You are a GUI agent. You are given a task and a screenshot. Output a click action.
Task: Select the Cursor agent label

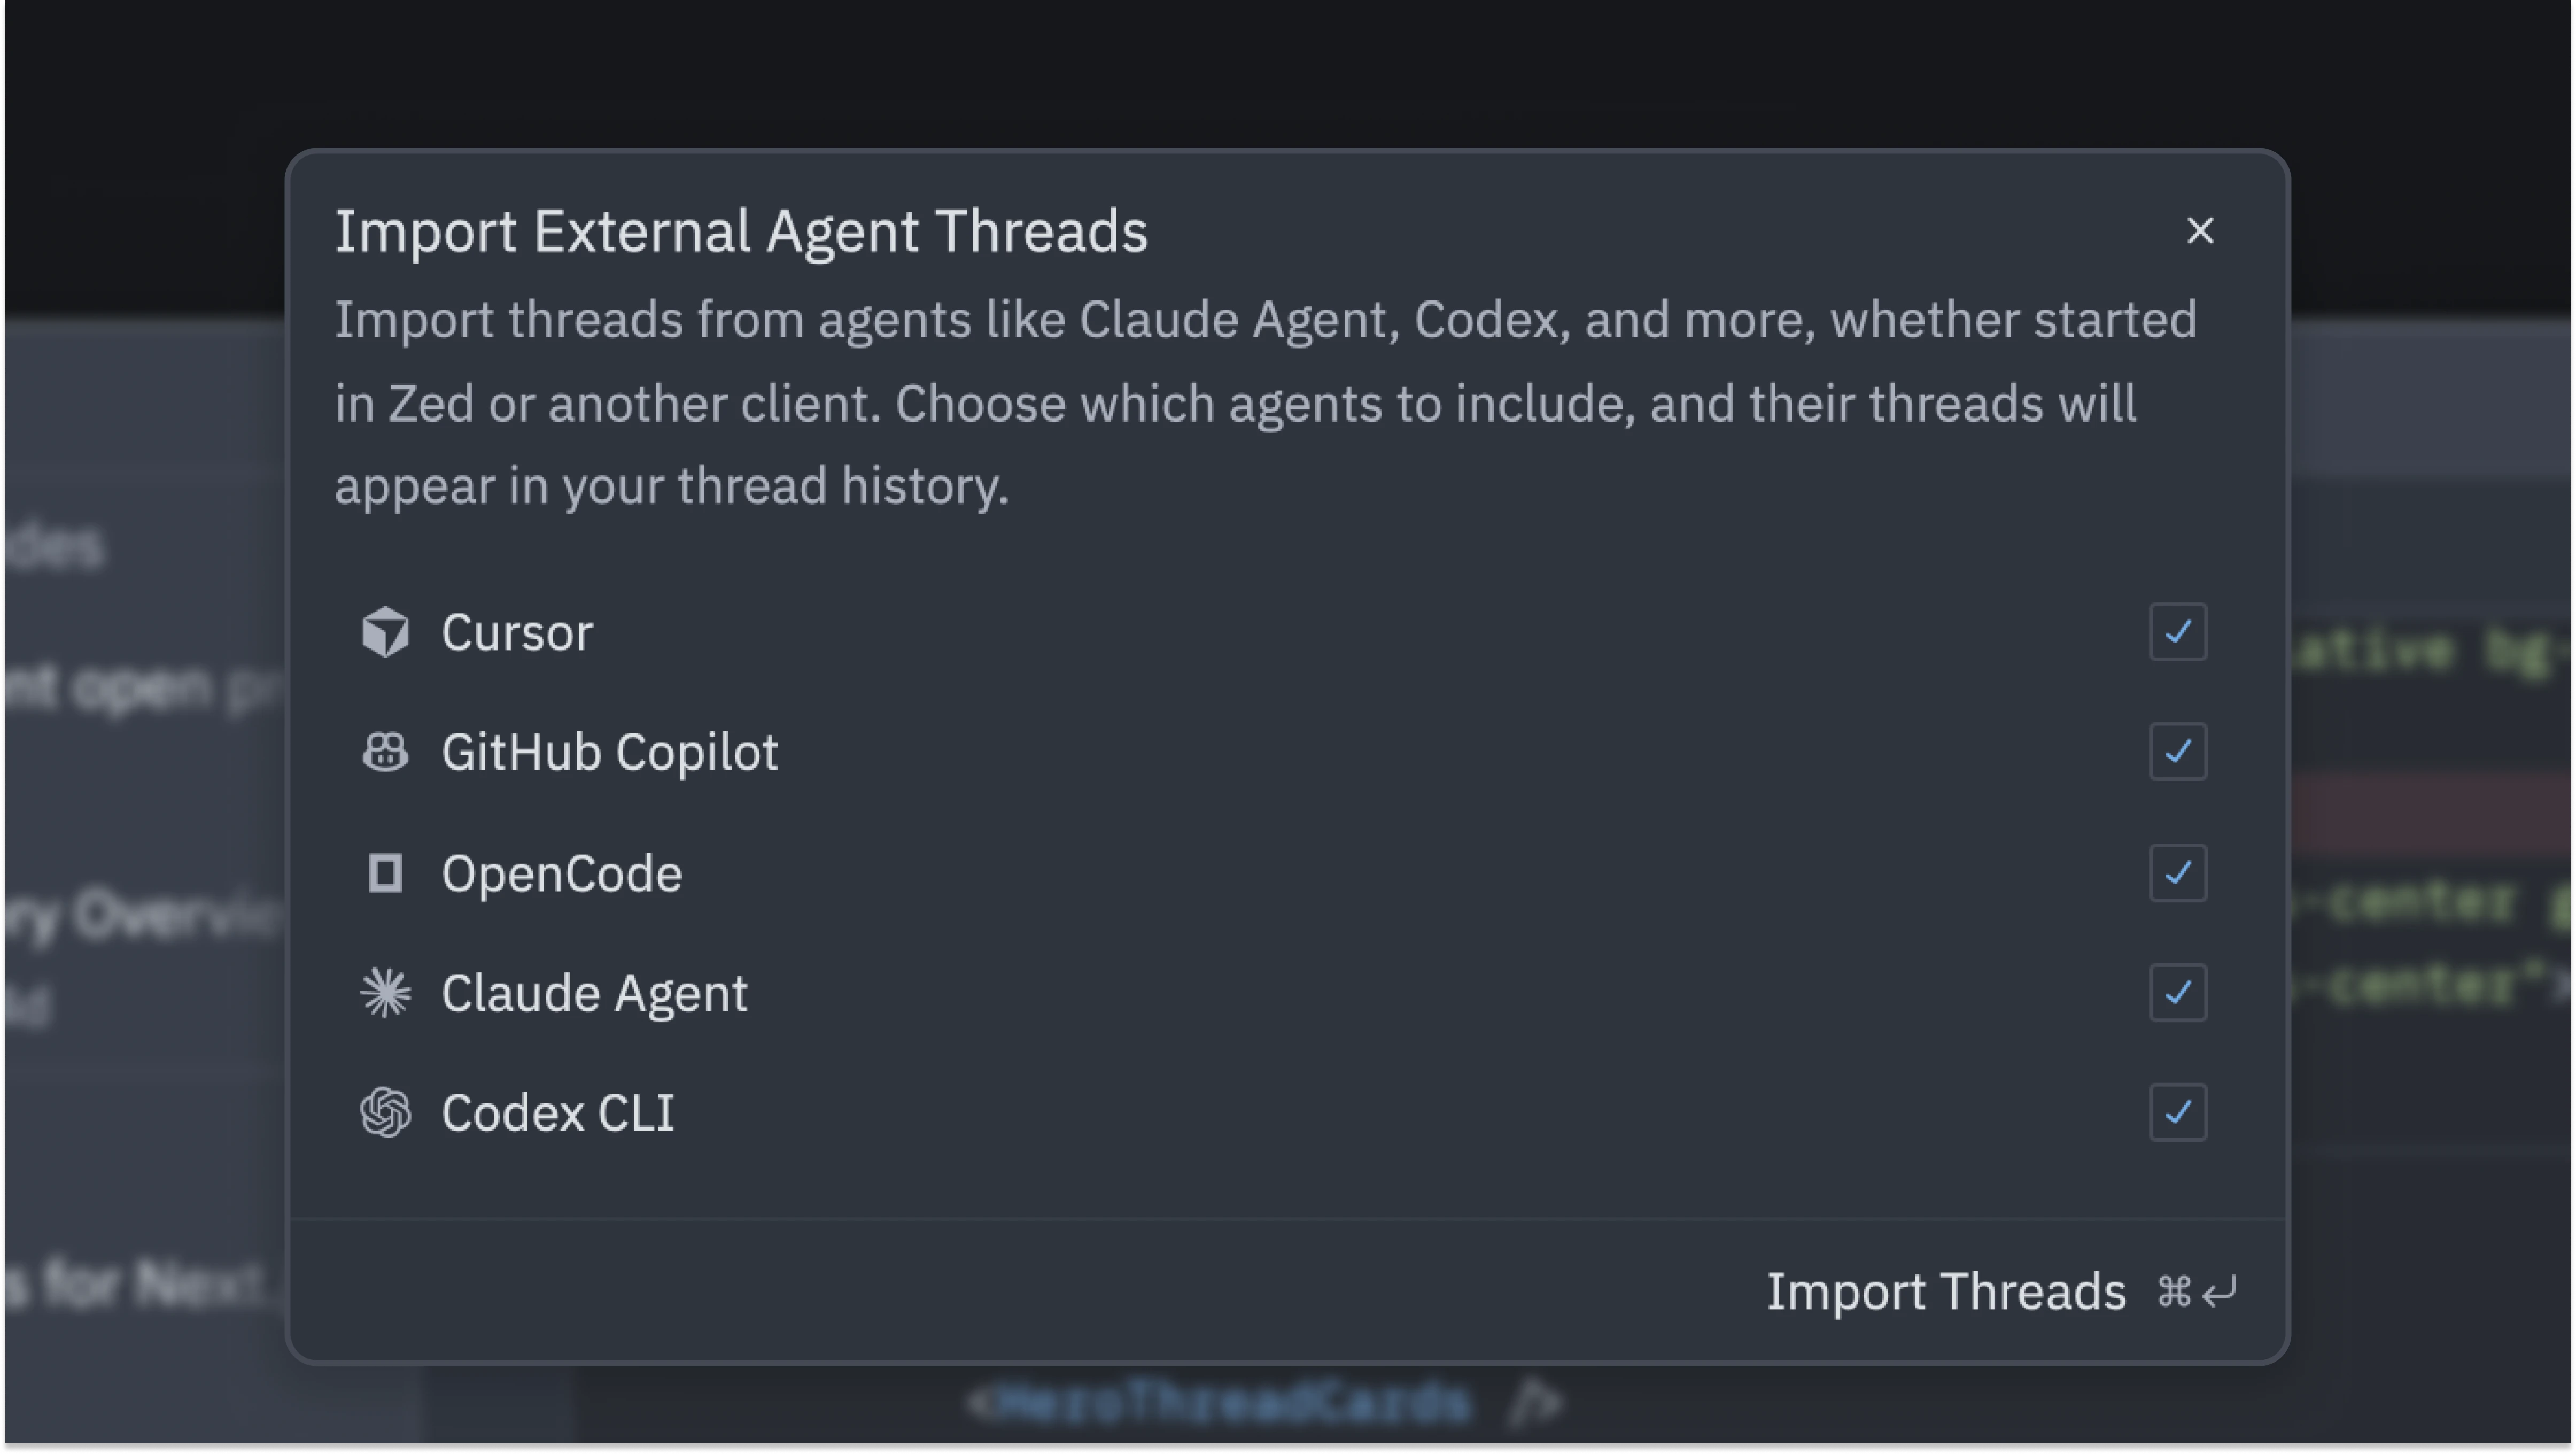pos(517,633)
